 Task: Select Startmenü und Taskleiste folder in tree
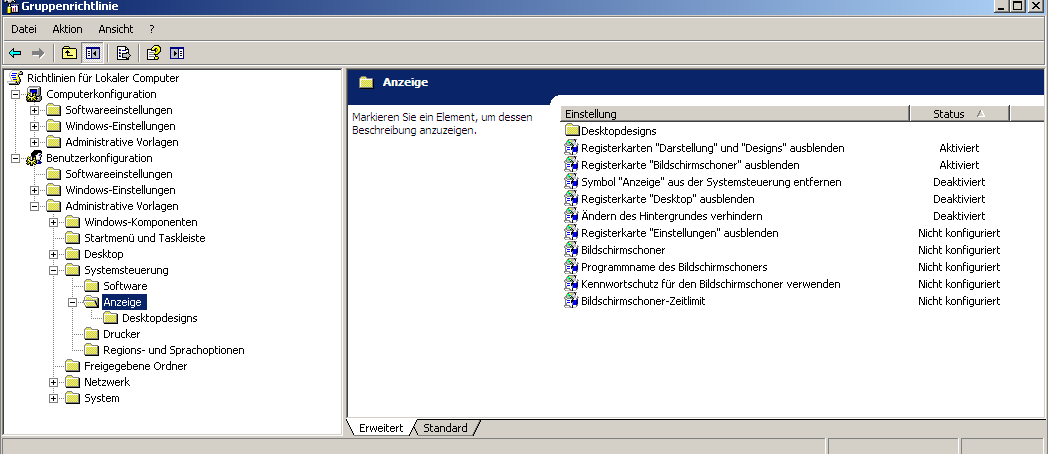pos(144,238)
